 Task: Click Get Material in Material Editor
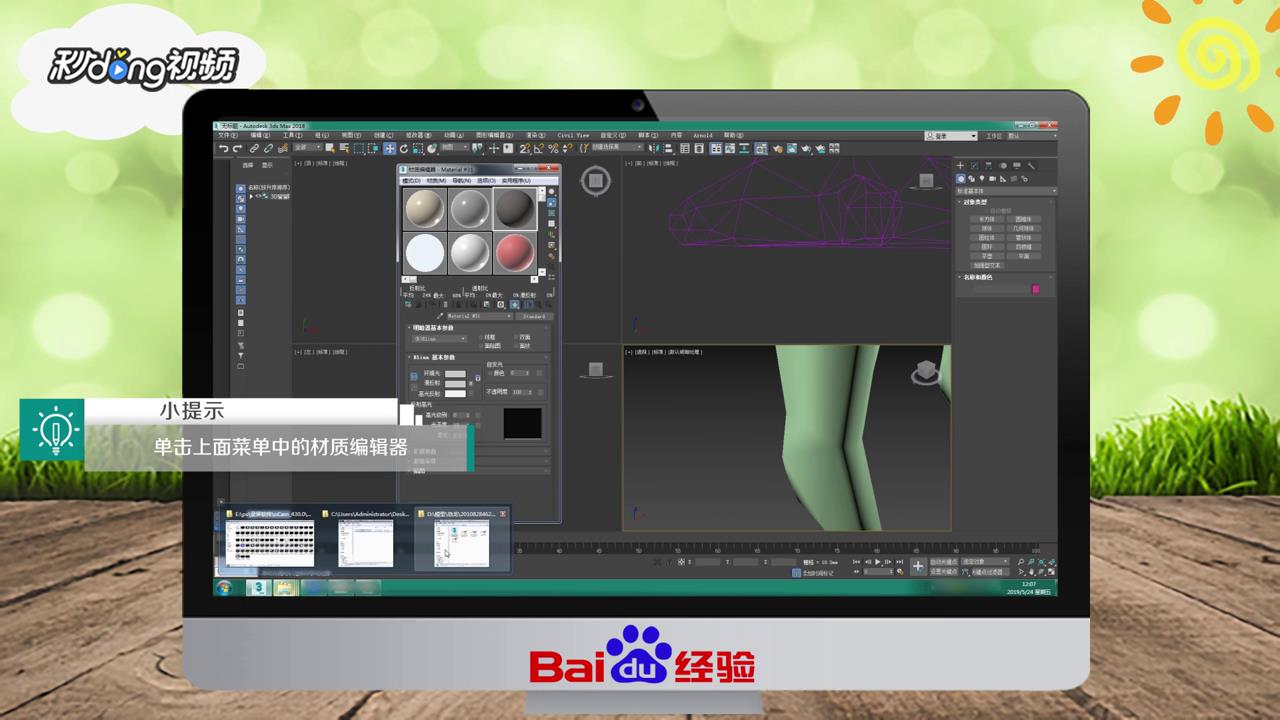tap(408, 304)
